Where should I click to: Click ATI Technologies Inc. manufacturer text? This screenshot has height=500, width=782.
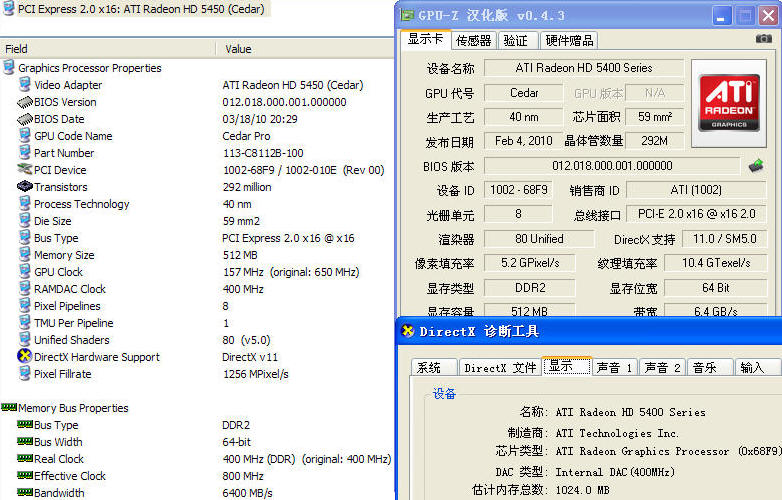coord(617,433)
